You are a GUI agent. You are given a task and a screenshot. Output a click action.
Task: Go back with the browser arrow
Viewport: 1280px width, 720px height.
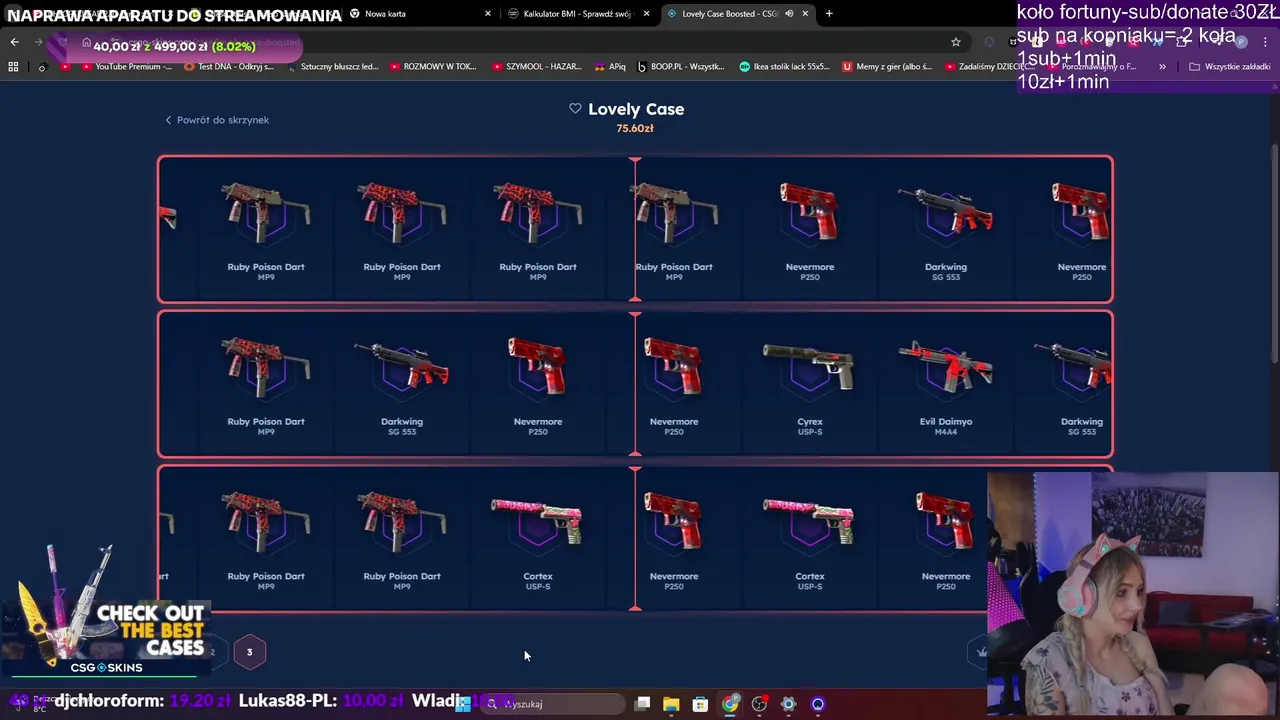[14, 42]
